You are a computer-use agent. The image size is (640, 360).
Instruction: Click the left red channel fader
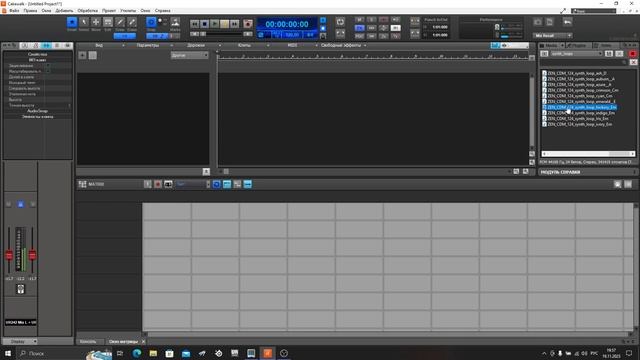[x=9, y=256]
